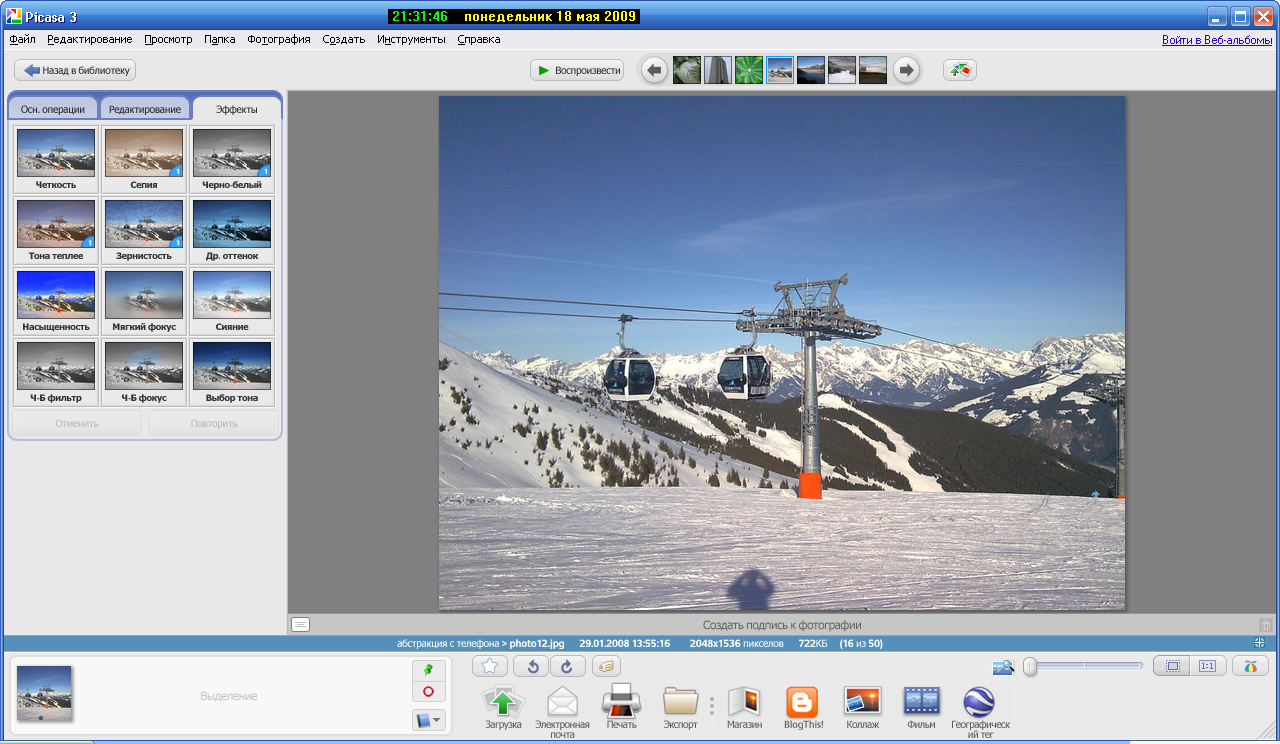Viewport: 1280px width, 744px height.
Task: Click the Печать printer icon
Action: (621, 701)
